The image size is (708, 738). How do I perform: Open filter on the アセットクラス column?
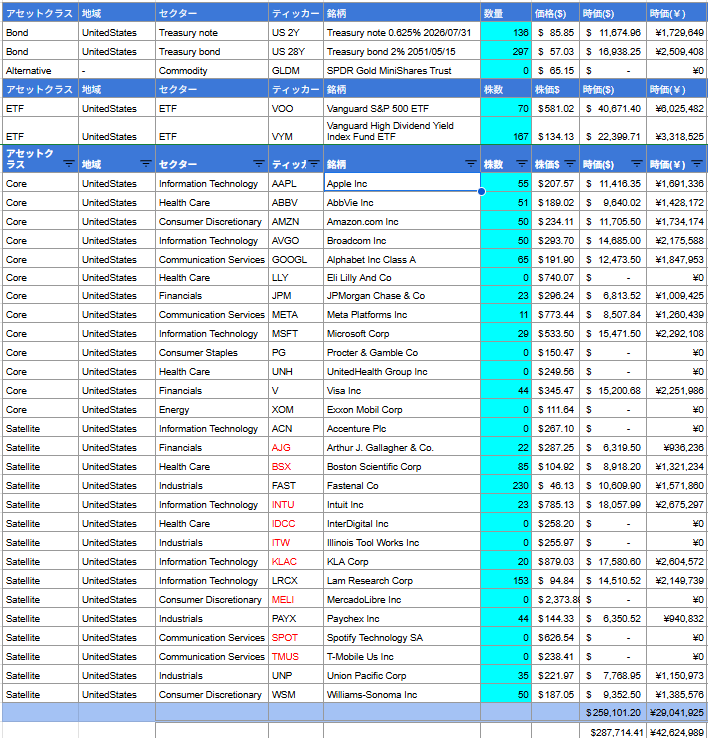[69, 164]
